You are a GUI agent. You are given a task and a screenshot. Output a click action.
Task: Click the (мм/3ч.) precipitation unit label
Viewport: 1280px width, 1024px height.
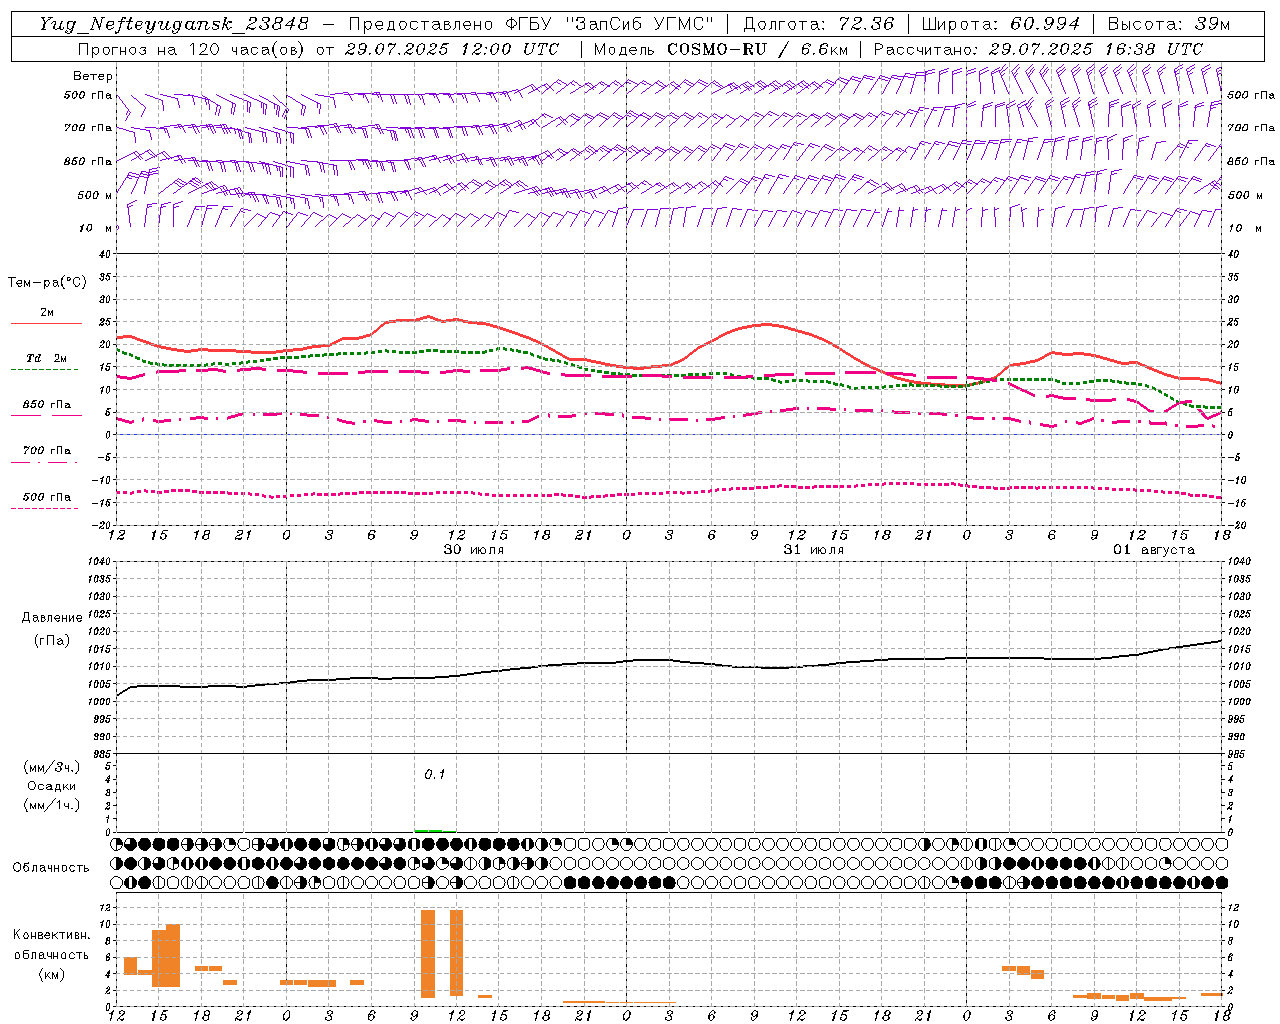click(52, 767)
